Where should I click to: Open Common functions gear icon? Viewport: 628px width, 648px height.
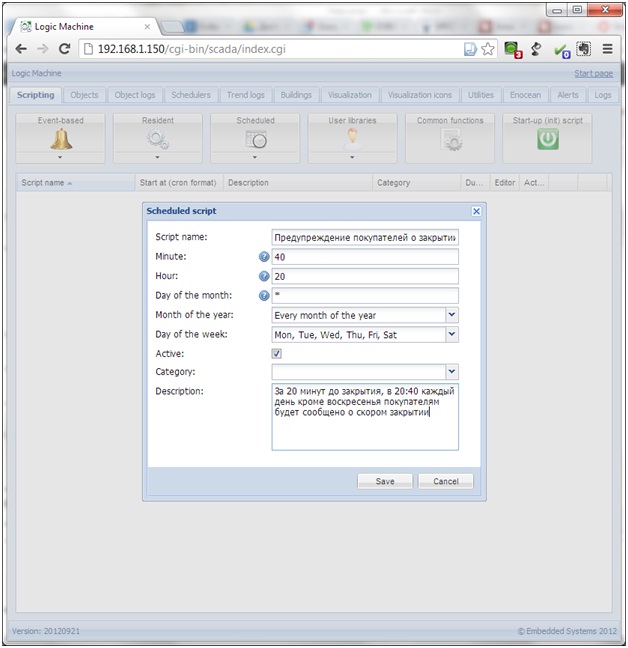tap(450, 140)
